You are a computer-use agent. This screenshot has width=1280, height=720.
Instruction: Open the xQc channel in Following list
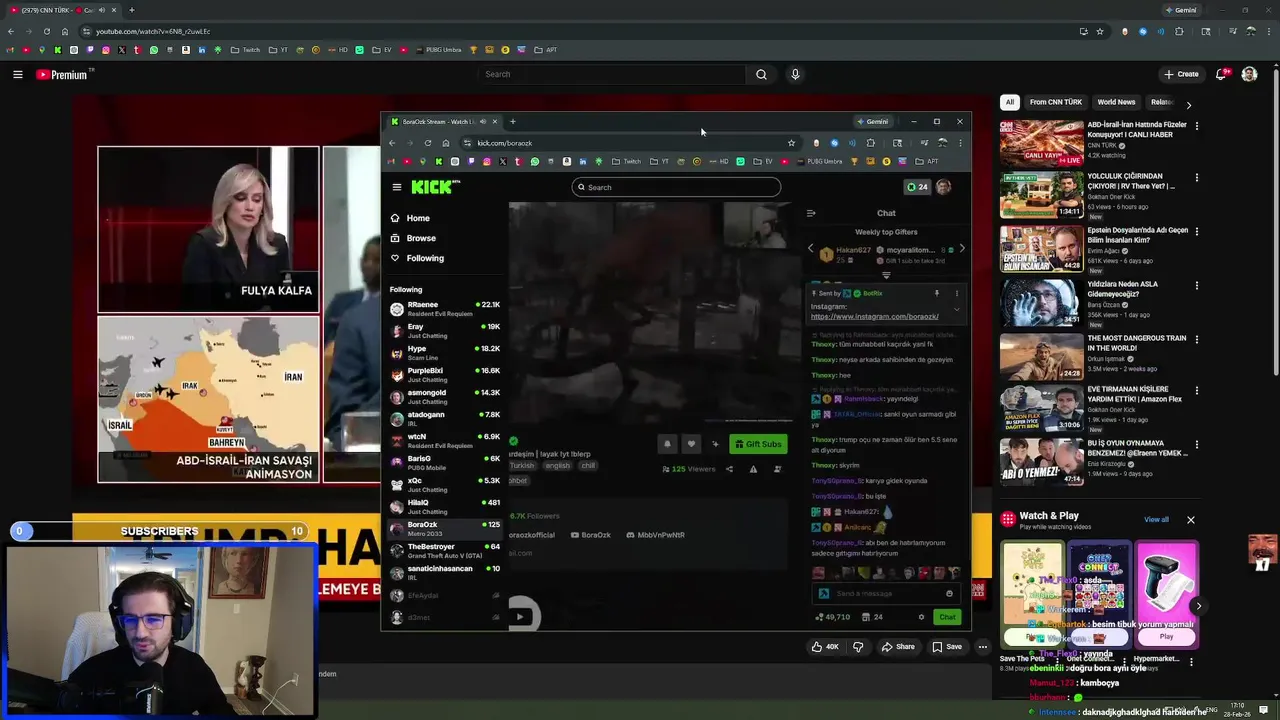445,484
